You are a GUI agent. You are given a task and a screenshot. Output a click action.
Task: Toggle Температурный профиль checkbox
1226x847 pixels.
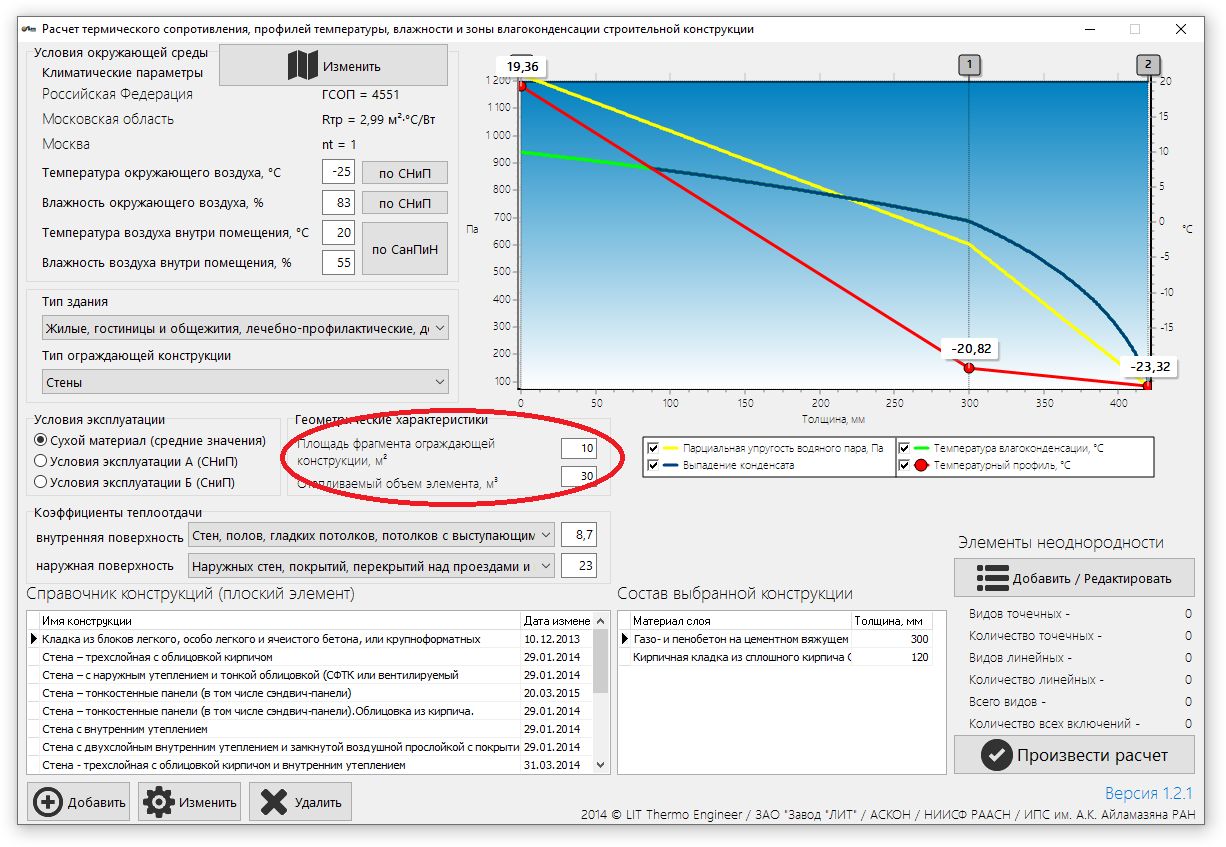click(905, 466)
